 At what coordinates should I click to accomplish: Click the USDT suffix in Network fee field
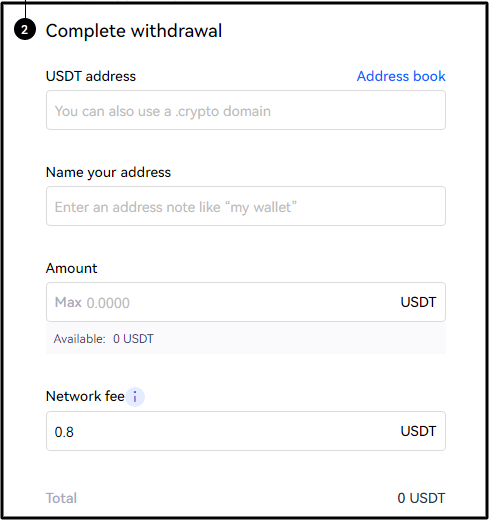tap(418, 431)
